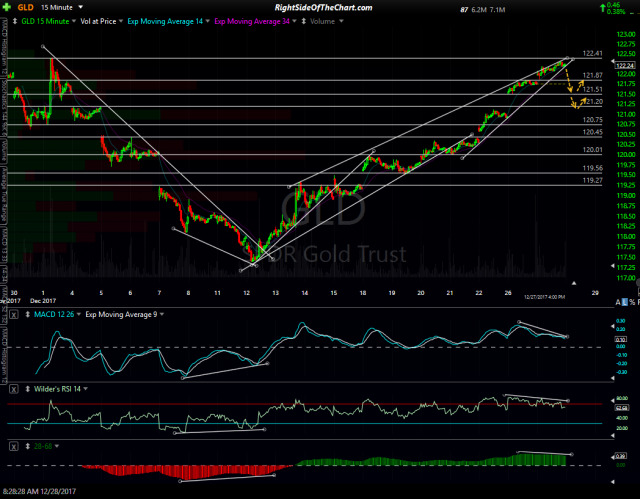The image size is (640, 499).
Task: Close the Wilder's RSI 14 pane
Action: (x=14, y=389)
